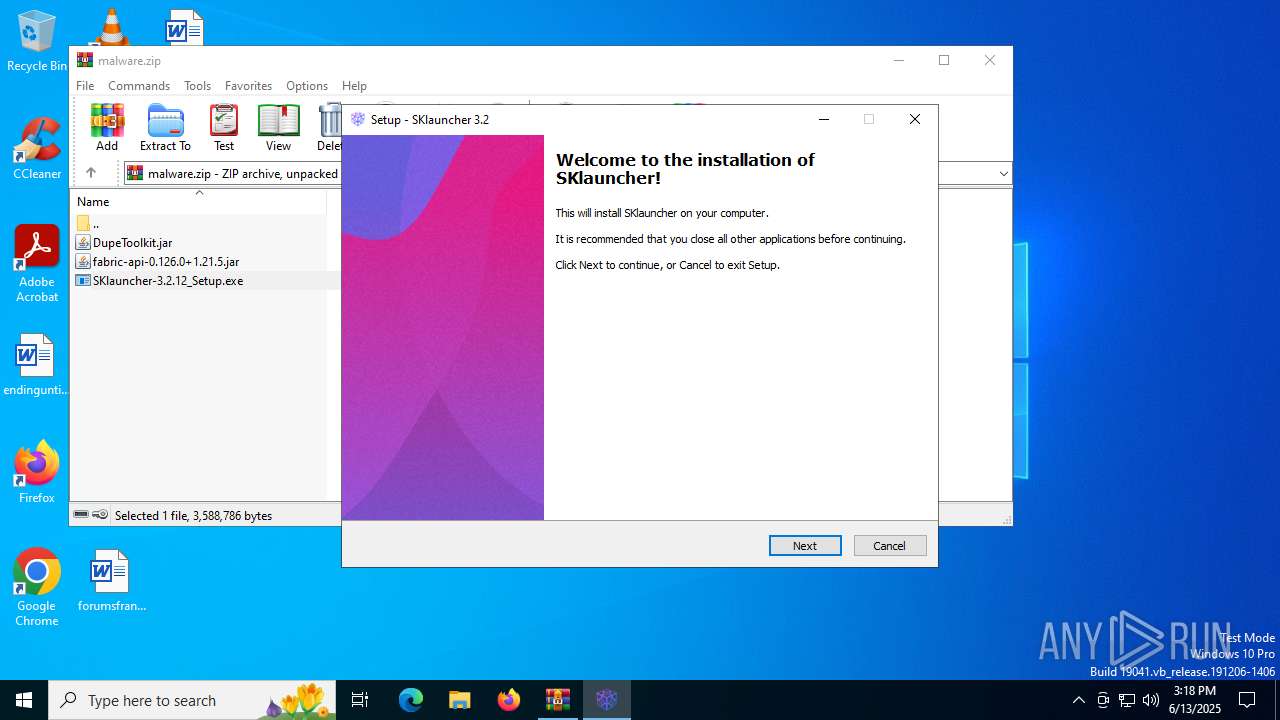Open the WinRAR Favorites menu
This screenshot has width=1280, height=720.
tap(248, 86)
